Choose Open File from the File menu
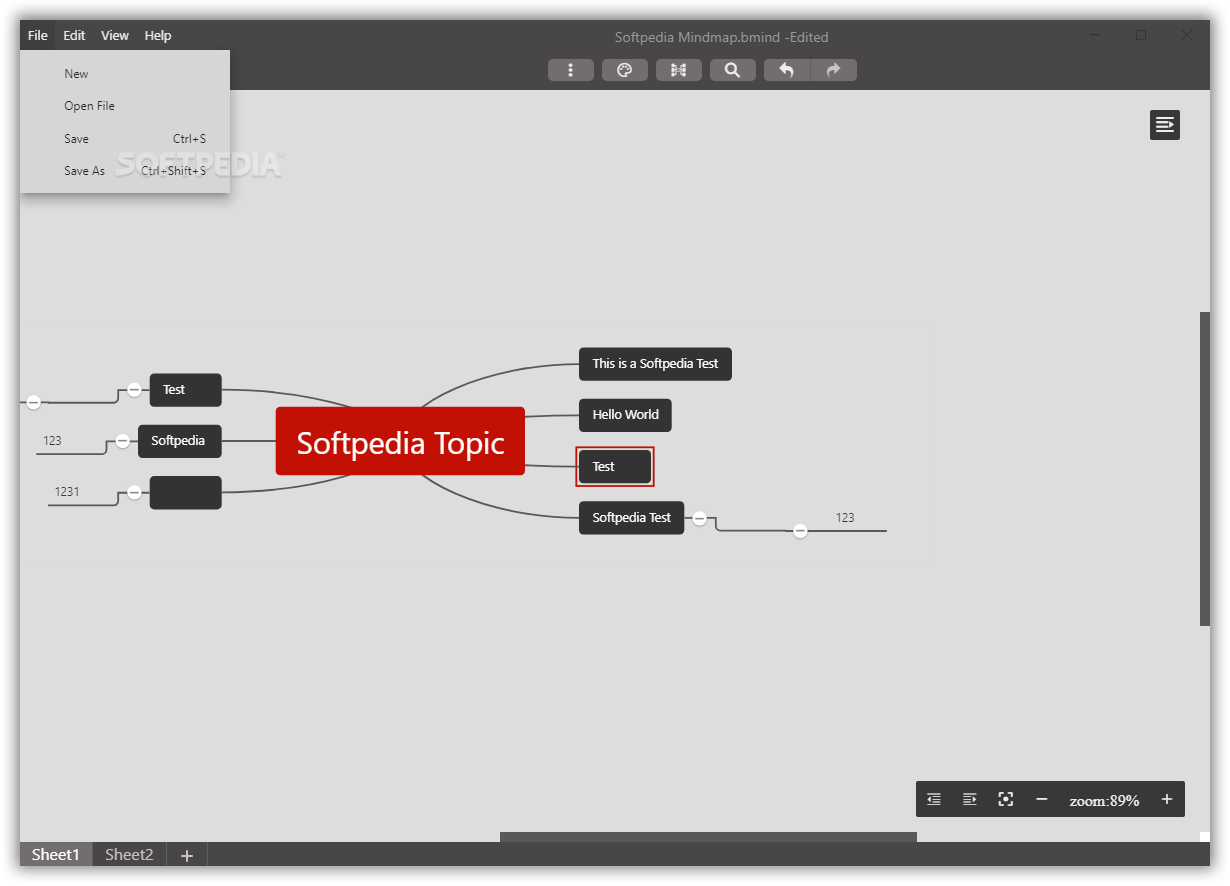Viewport: 1230px width, 886px height. [125, 106]
